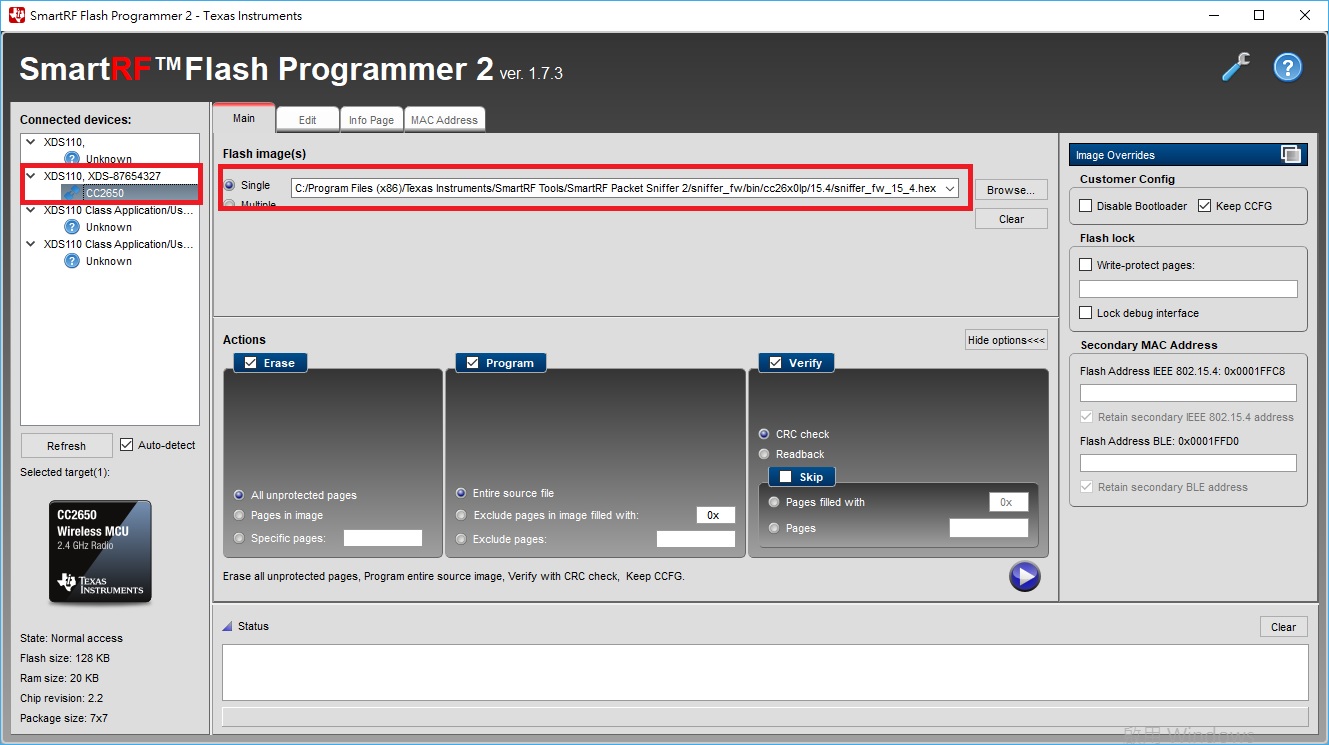1329x745 pixels.
Task: Click the progress bar under the Status log
Action: 764,716
